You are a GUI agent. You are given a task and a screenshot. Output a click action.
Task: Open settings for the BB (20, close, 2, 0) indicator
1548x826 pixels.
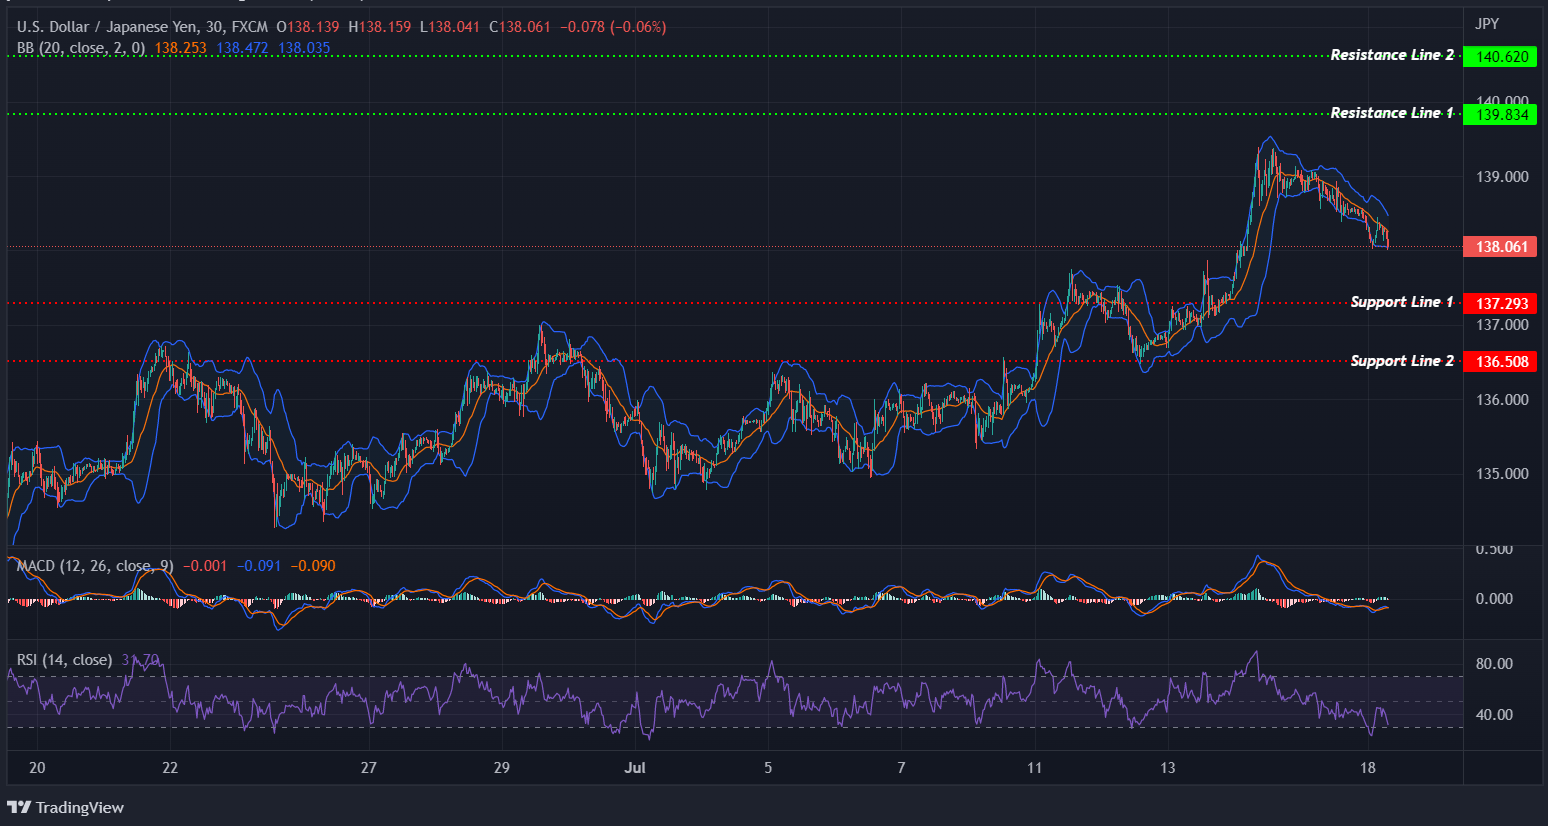click(80, 47)
